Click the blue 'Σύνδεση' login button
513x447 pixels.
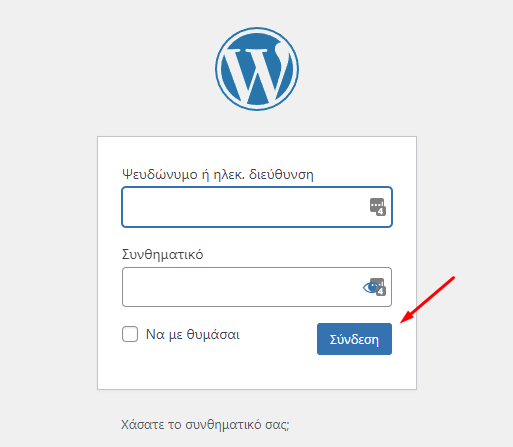coord(354,339)
